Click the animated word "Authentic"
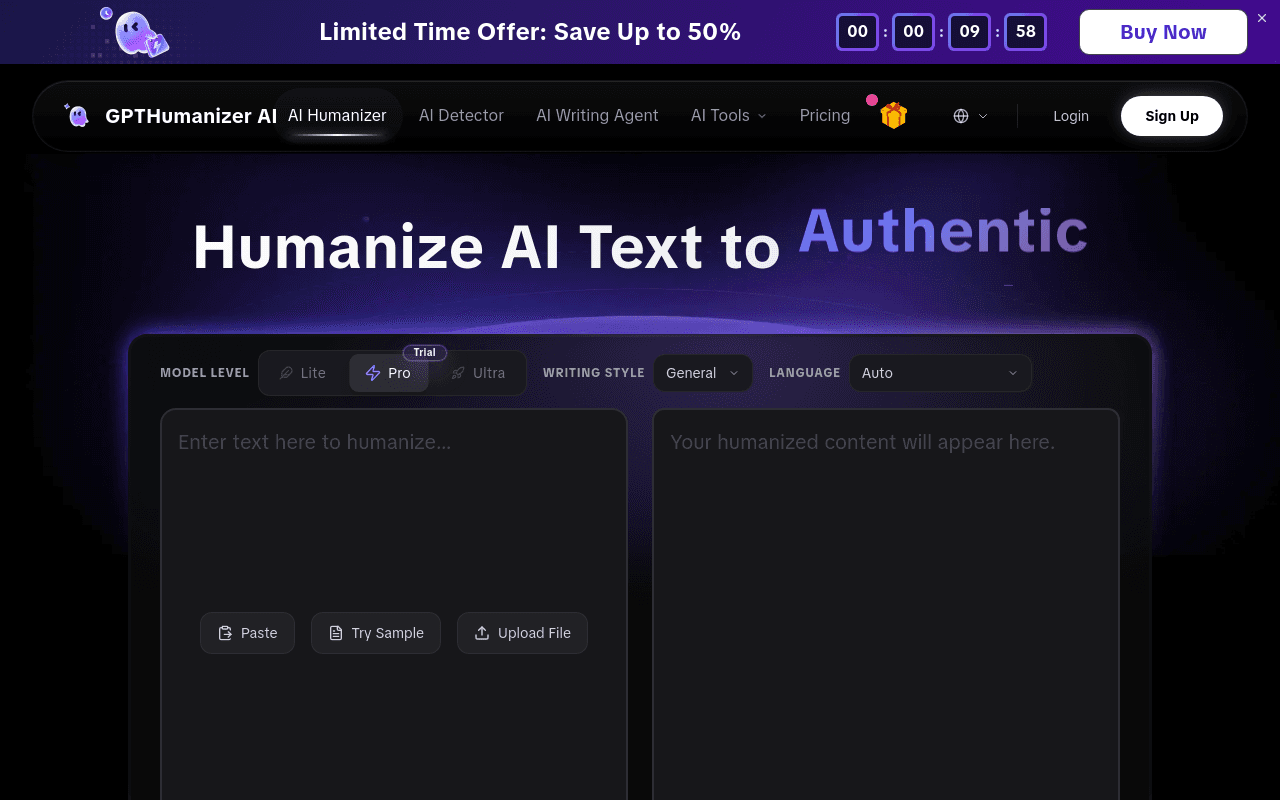Viewport: 1280px width, 800px height. point(943,231)
